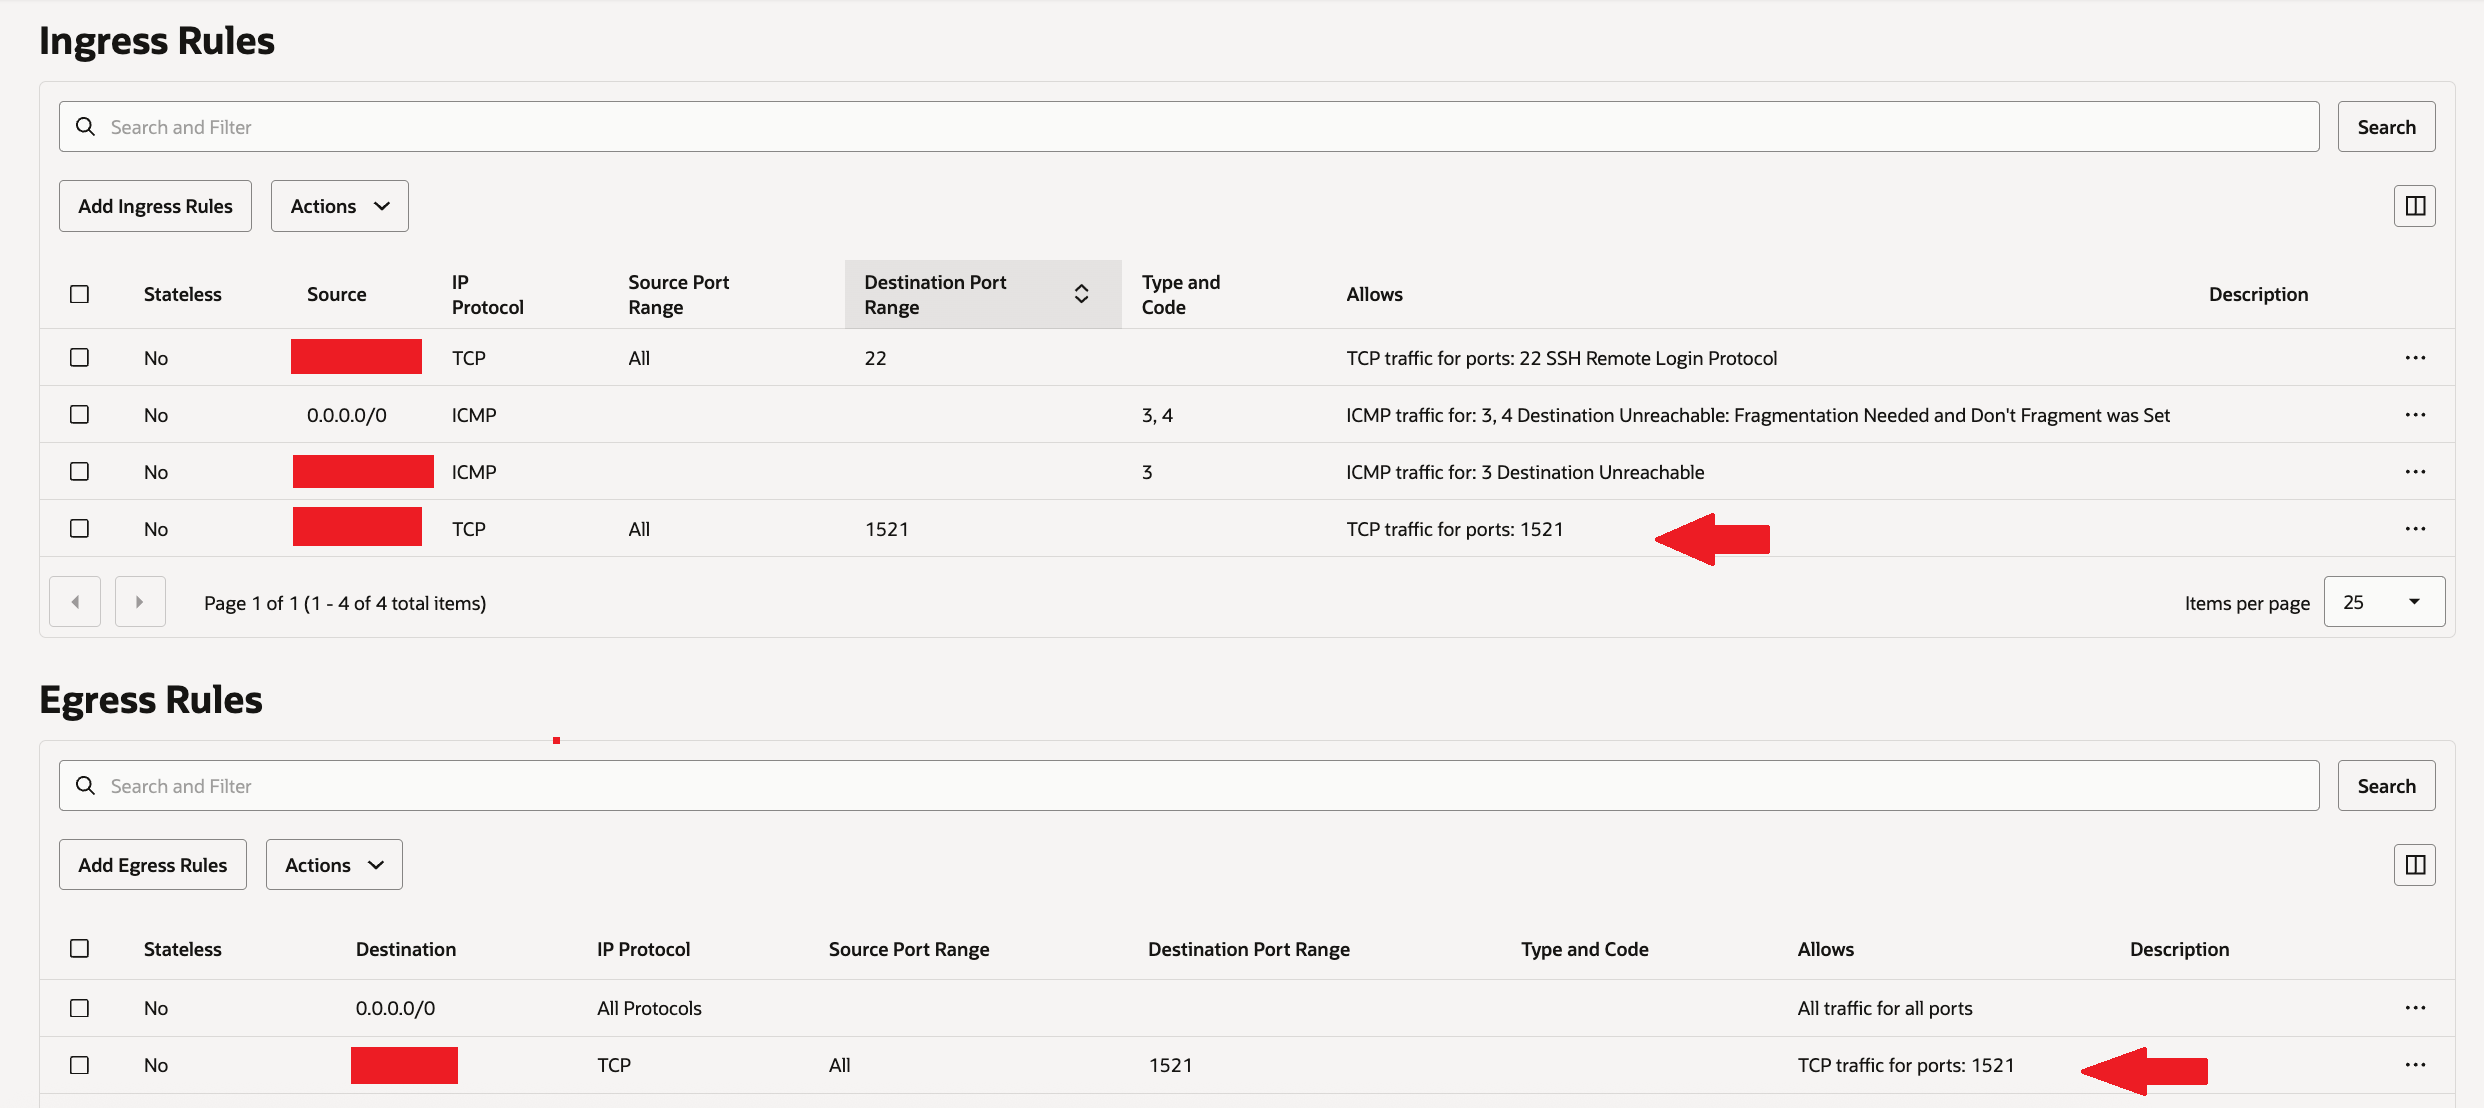Sort by Destination Port Range column arrows
The image size is (2484, 1108).
pos(1081,294)
